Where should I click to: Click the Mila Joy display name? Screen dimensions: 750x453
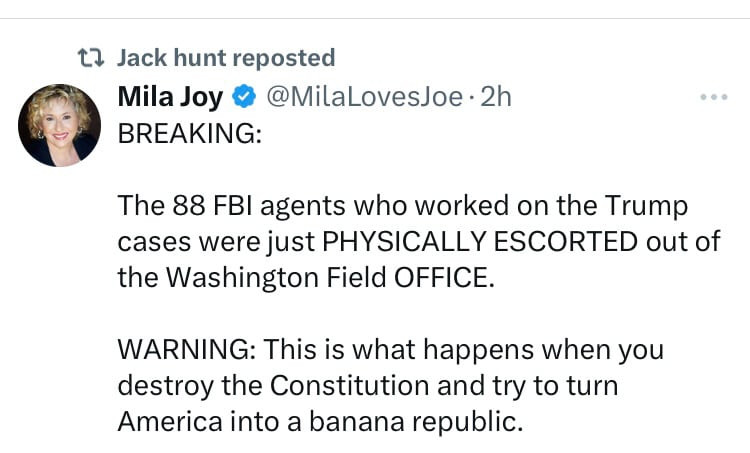pyautogui.click(x=170, y=97)
